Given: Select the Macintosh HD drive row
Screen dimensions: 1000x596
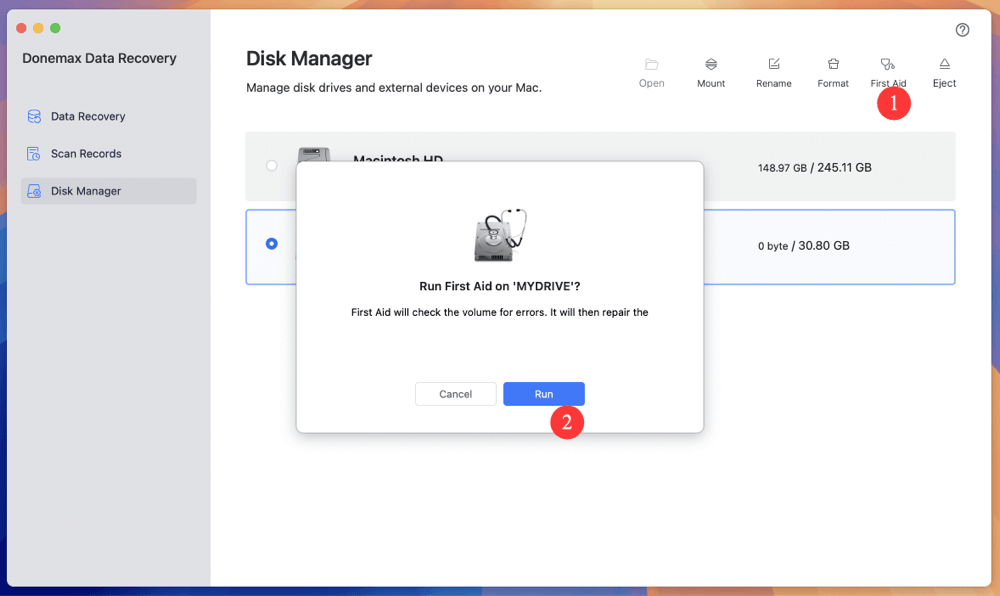Looking at the screenshot, I should pyautogui.click(x=600, y=166).
